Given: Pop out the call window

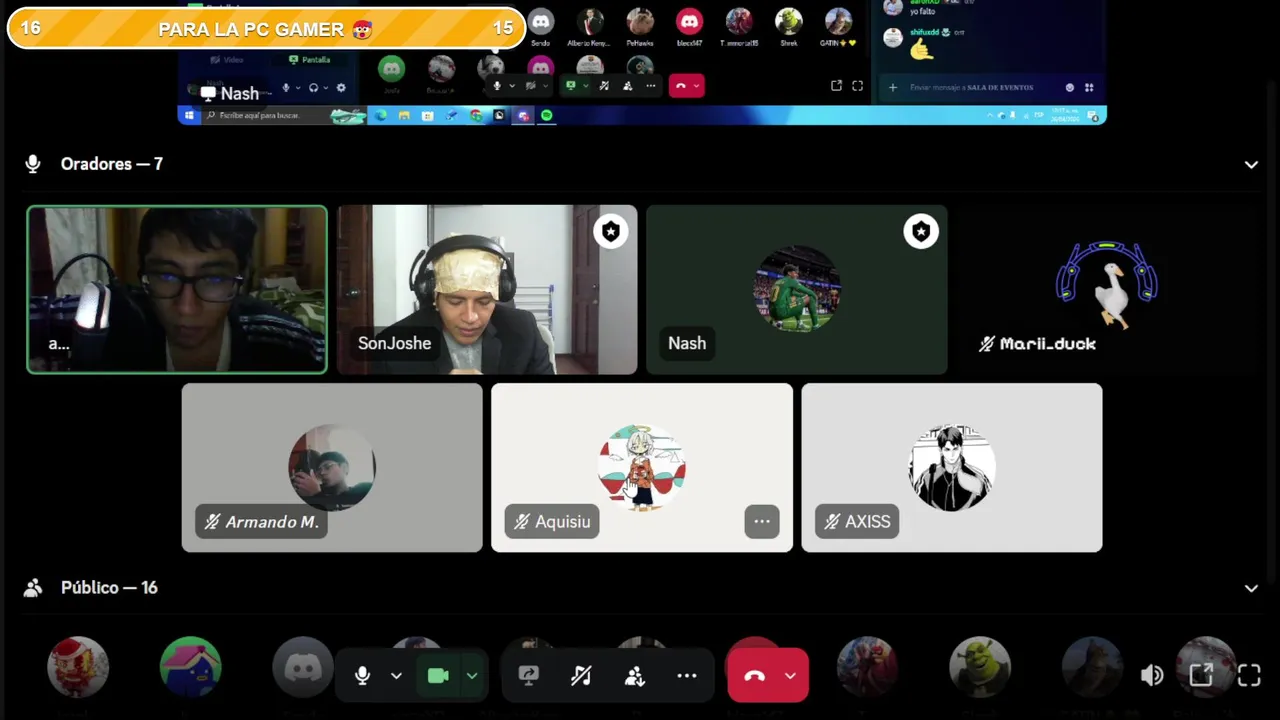Looking at the screenshot, I should [x=1201, y=676].
